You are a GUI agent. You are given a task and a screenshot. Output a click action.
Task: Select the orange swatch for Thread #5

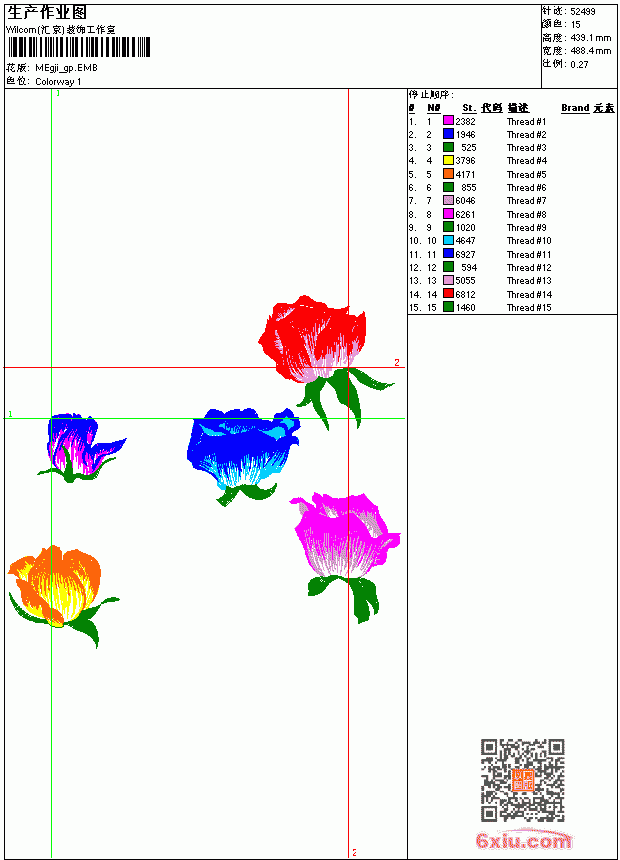(x=448, y=174)
